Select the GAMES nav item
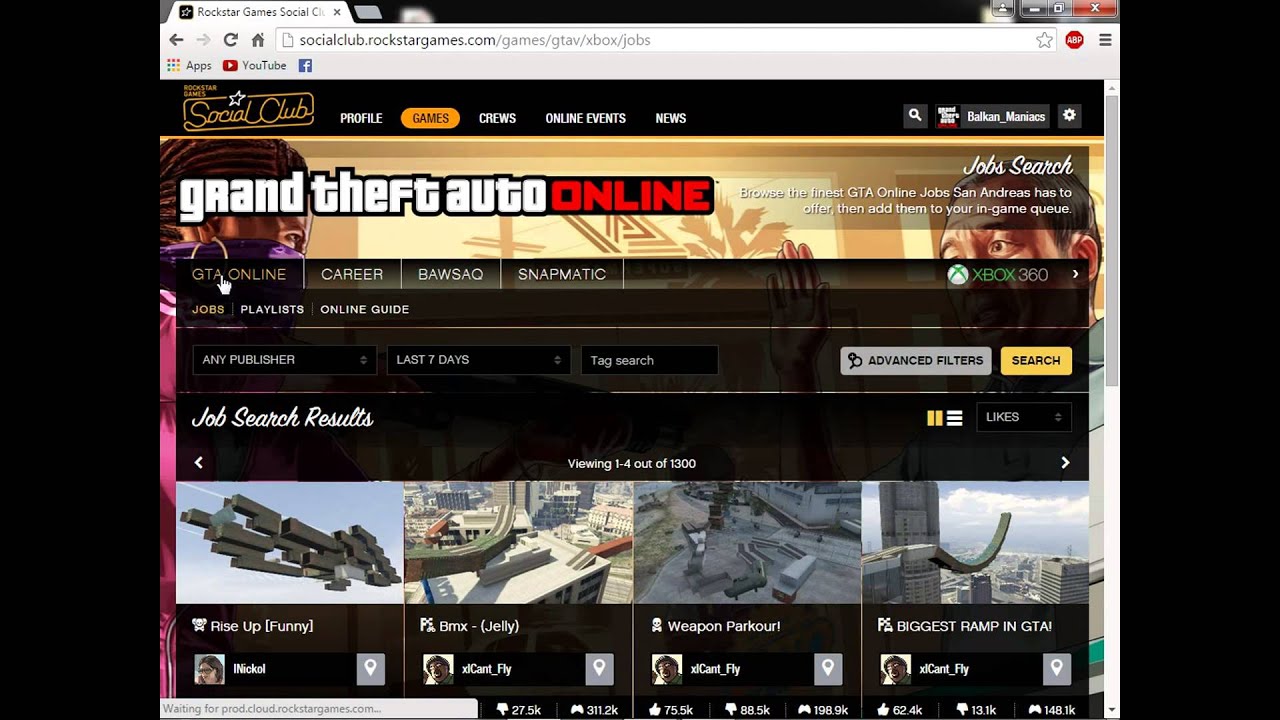Viewport: 1280px width, 720px height. tap(430, 118)
